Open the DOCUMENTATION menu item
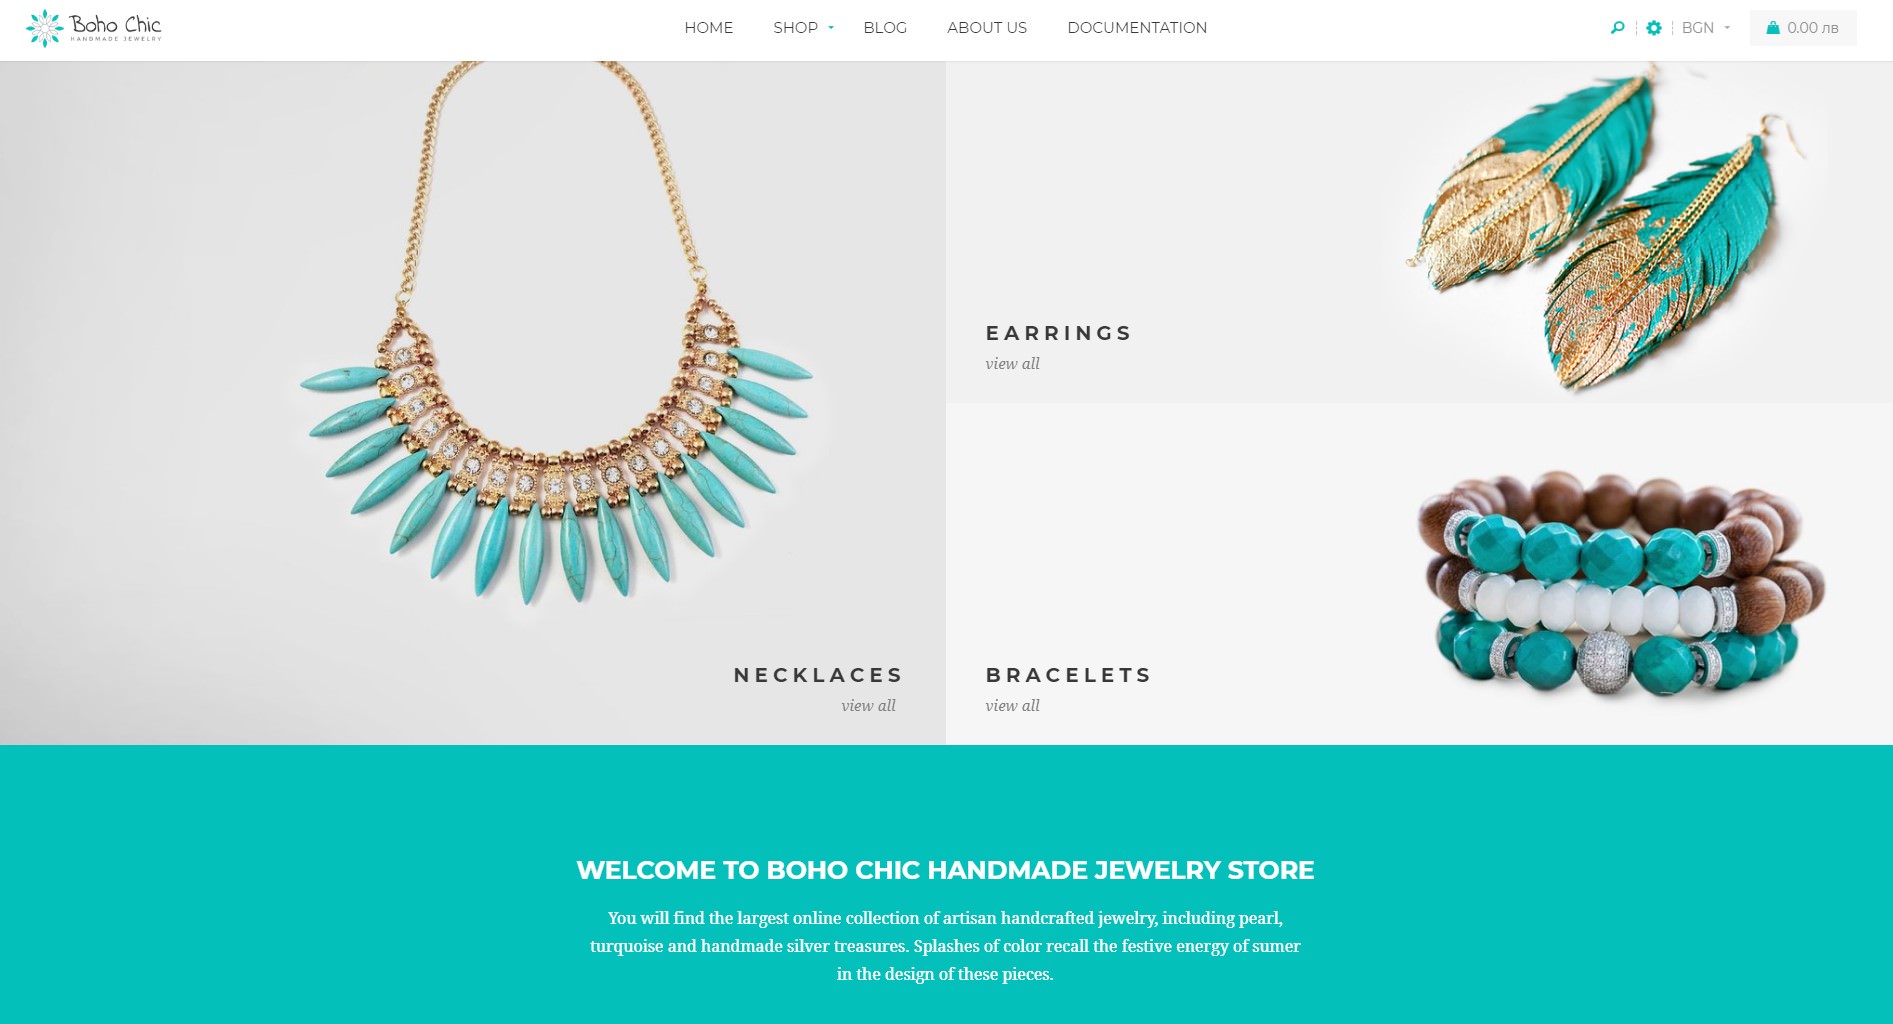The height and width of the screenshot is (1024, 1893). coord(1137,28)
